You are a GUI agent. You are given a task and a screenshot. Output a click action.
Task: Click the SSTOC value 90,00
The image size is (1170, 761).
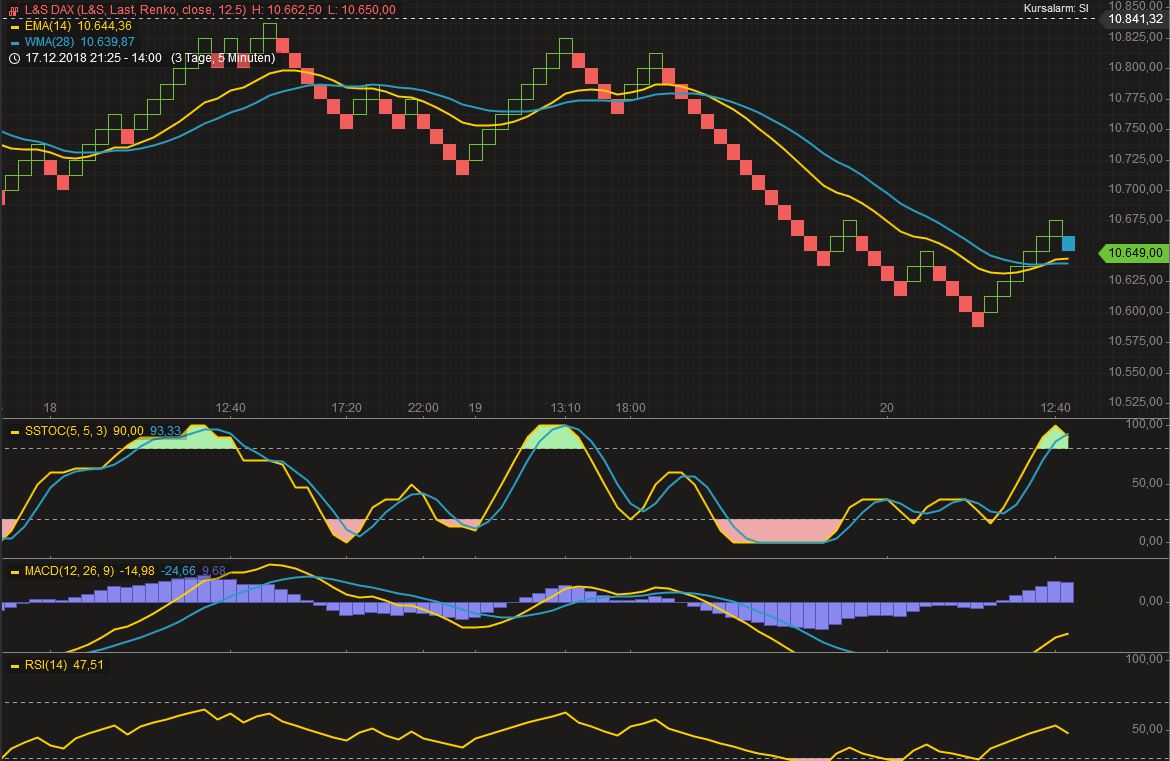[128, 431]
